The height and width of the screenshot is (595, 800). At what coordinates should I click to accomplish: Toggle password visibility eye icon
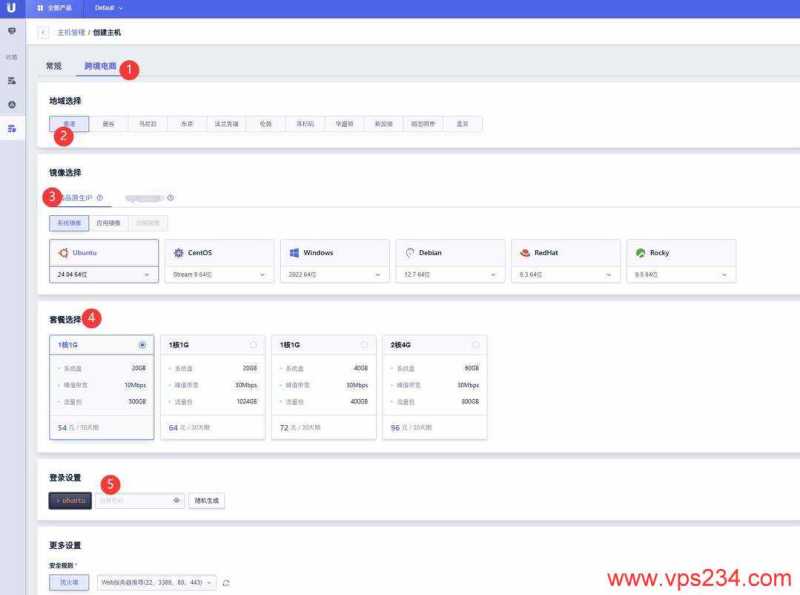point(177,500)
